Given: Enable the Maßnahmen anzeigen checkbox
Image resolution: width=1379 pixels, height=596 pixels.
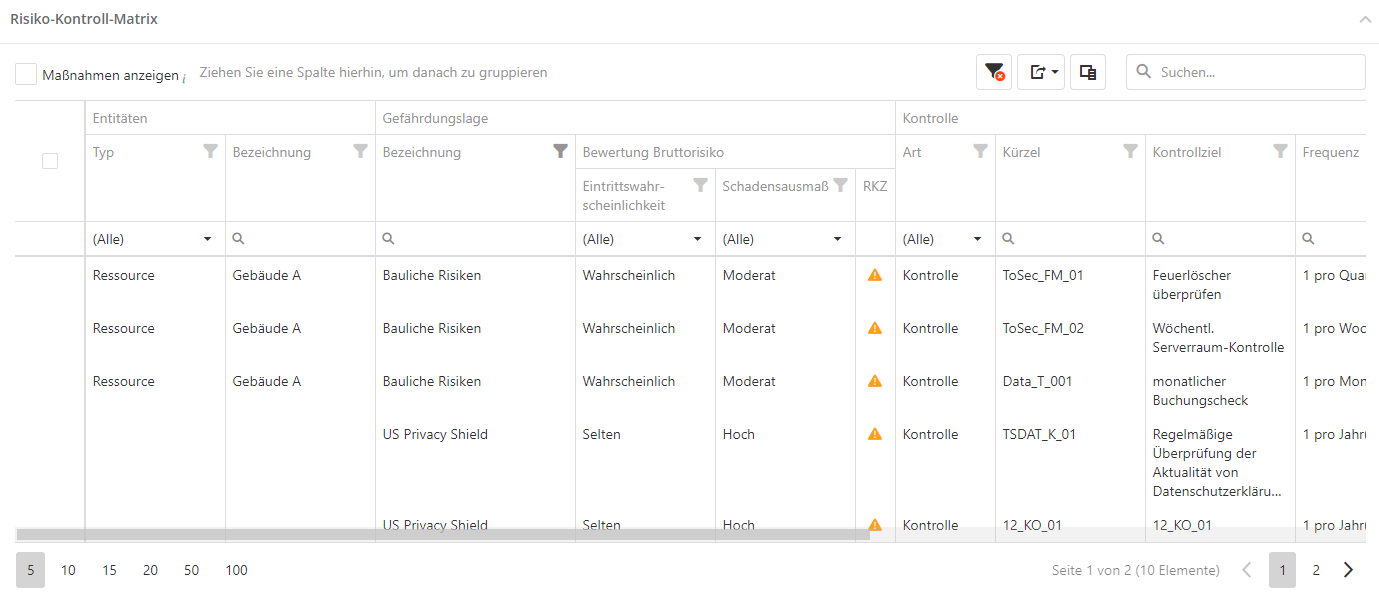Looking at the screenshot, I should [x=27, y=74].
